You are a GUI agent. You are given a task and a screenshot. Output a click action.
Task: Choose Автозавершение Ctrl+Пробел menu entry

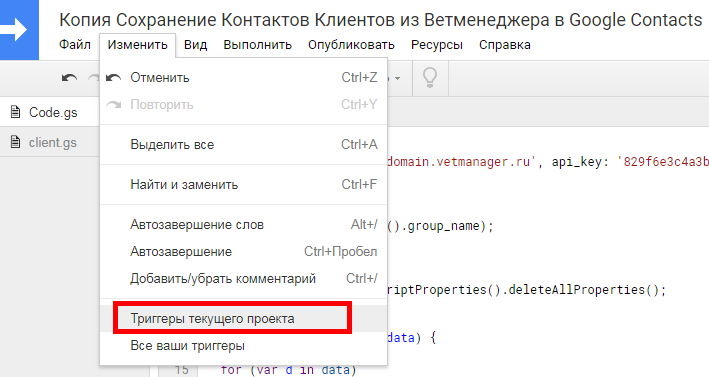(x=243, y=251)
